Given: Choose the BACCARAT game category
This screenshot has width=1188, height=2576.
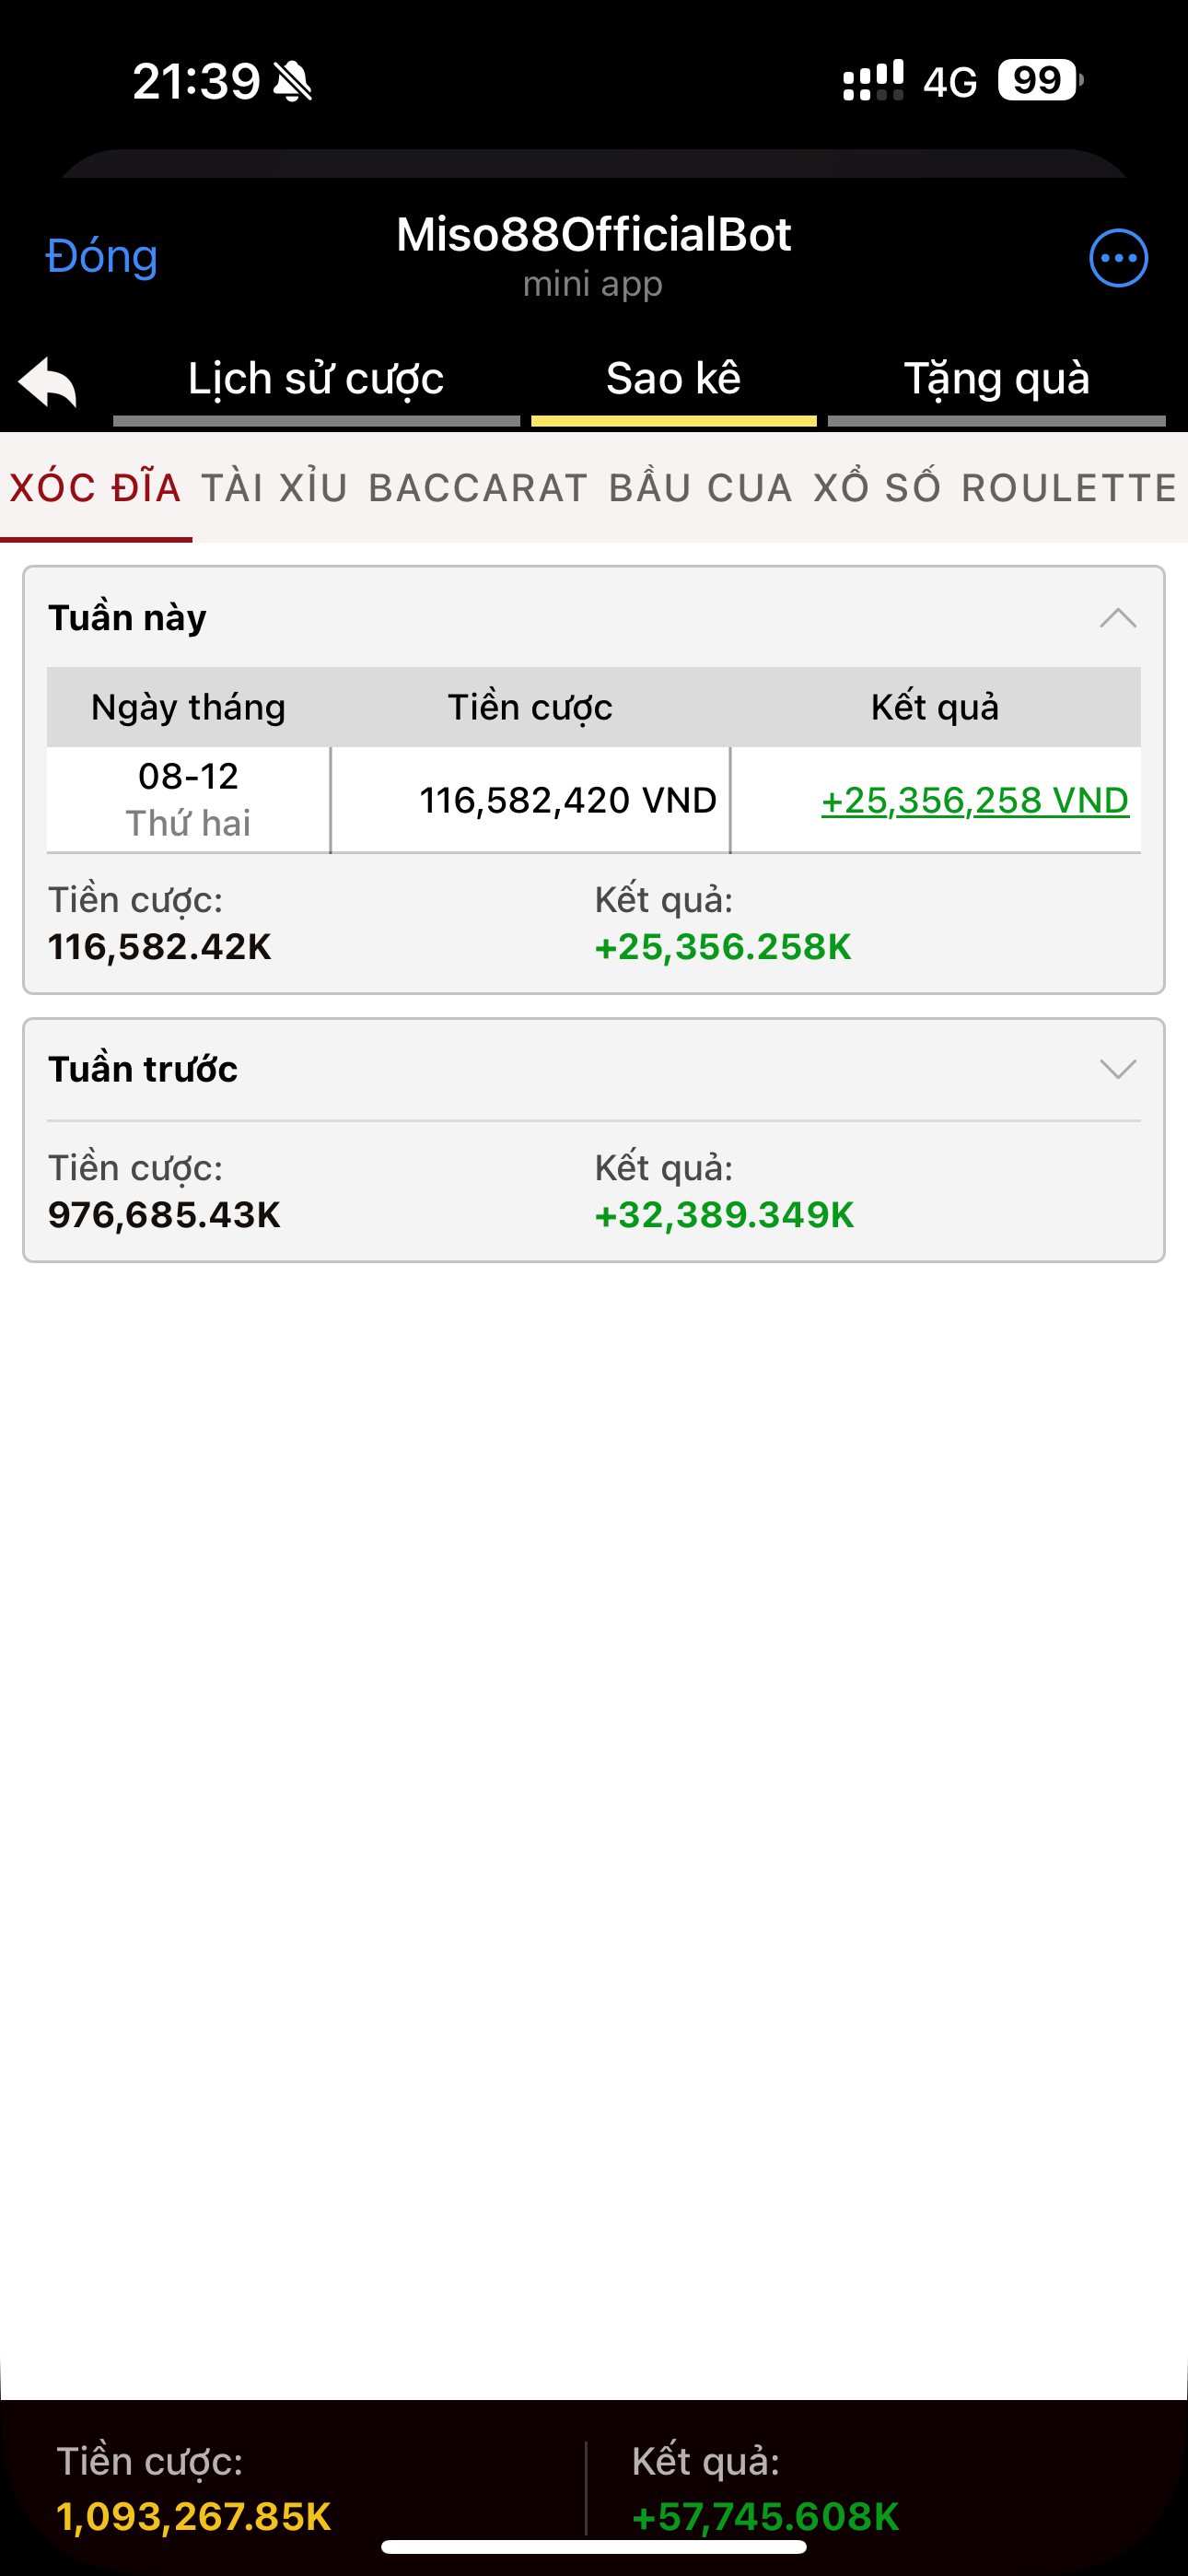Looking at the screenshot, I should tap(478, 488).
